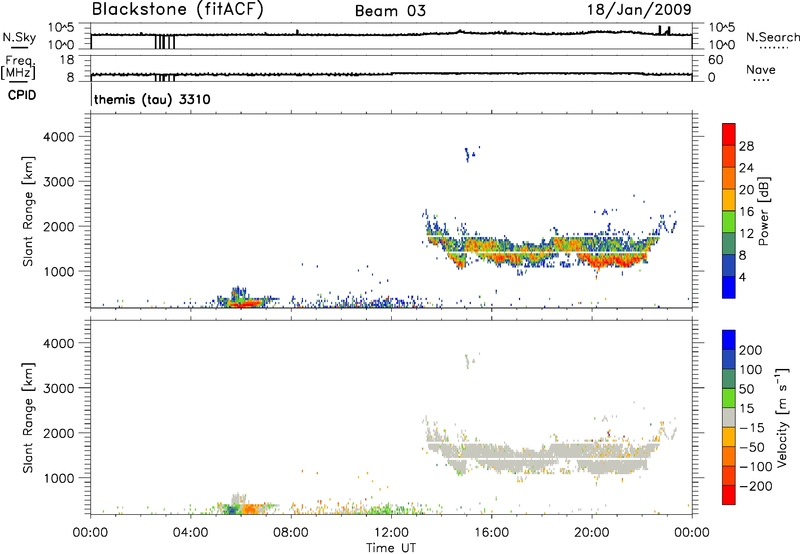The width and height of the screenshot is (800, 554).
Task: Click the "16:00" time tick label
Action: pyautogui.click(x=491, y=533)
